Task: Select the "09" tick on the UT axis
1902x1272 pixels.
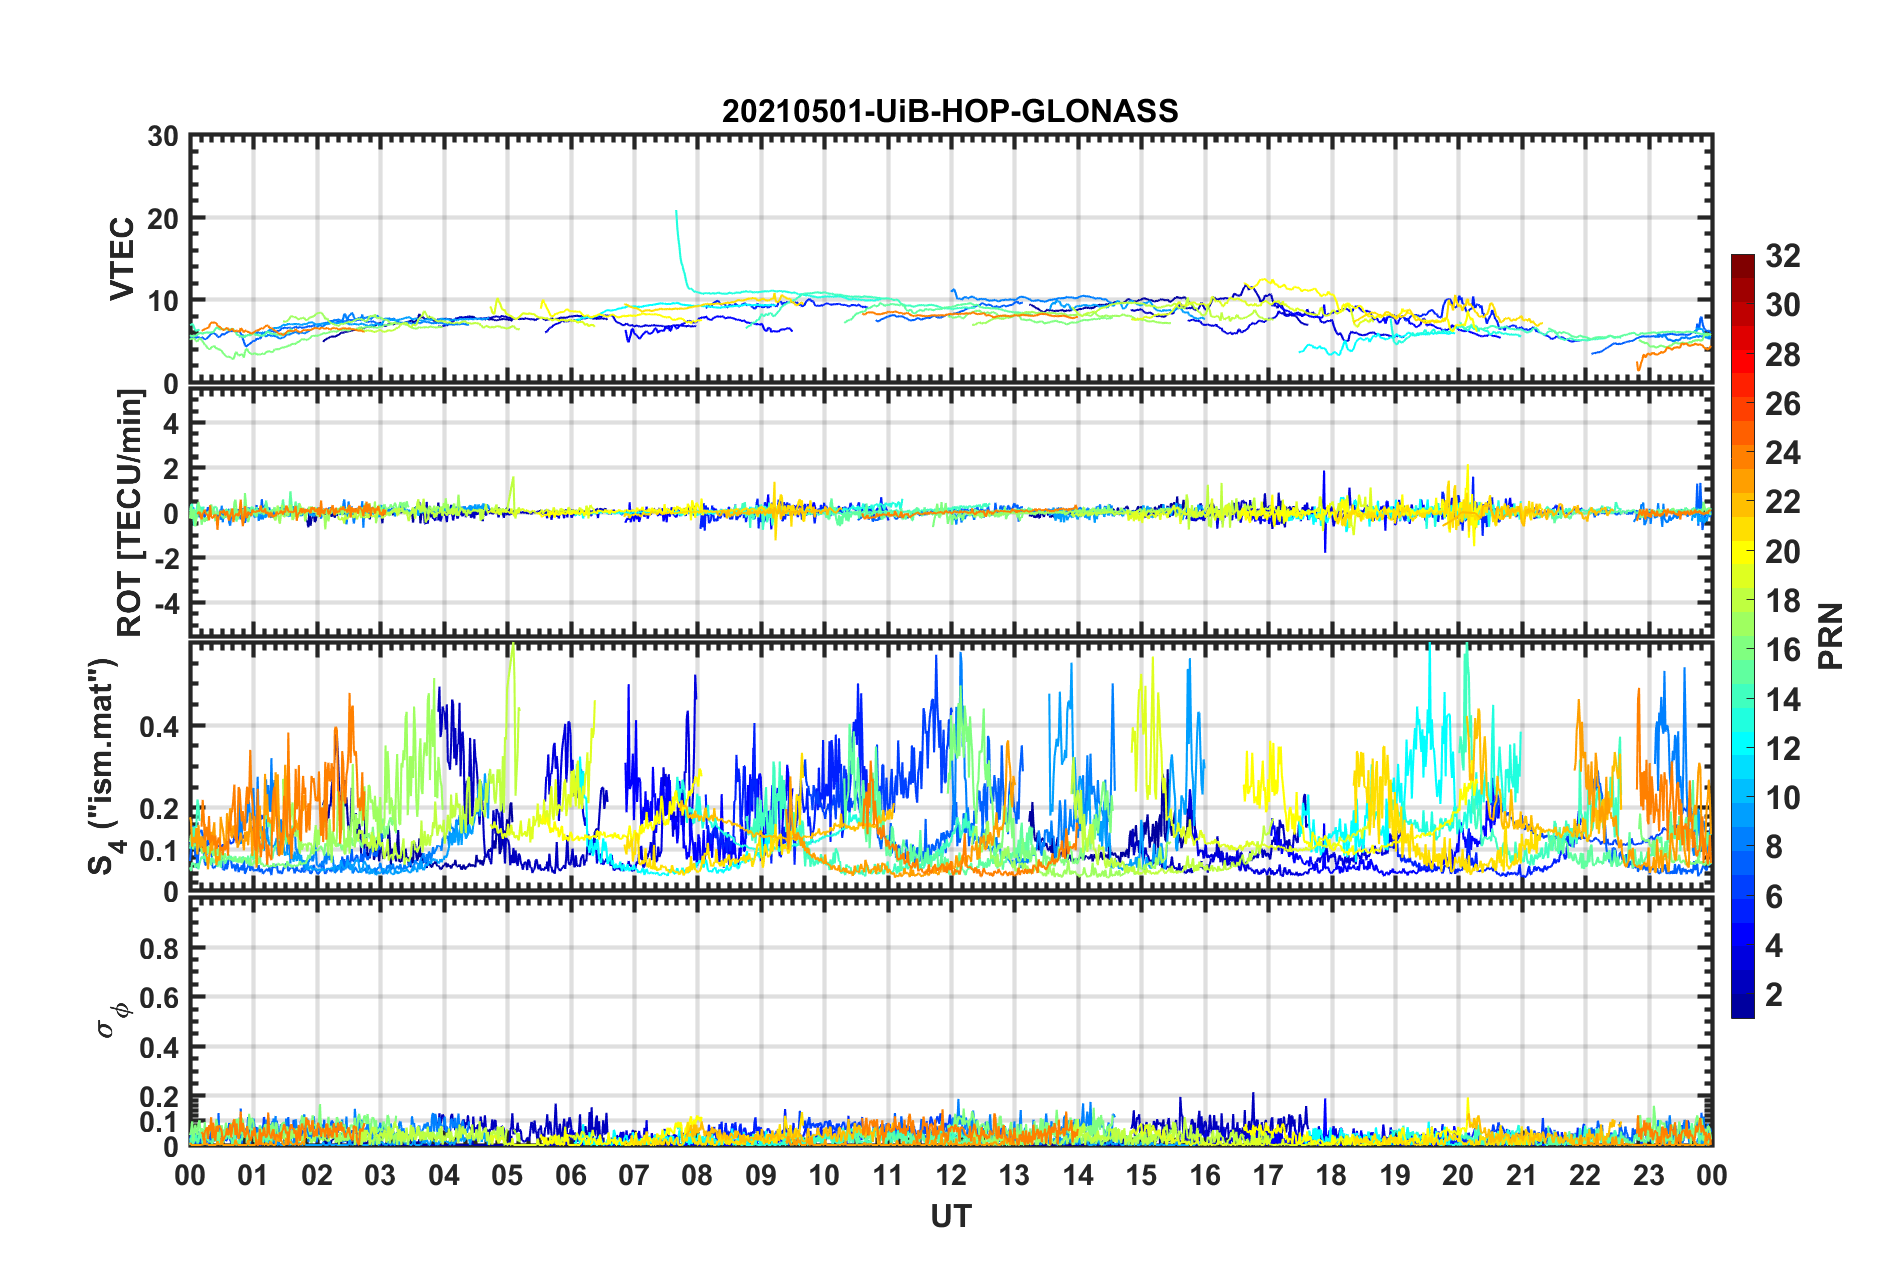Action: click(x=761, y=1175)
